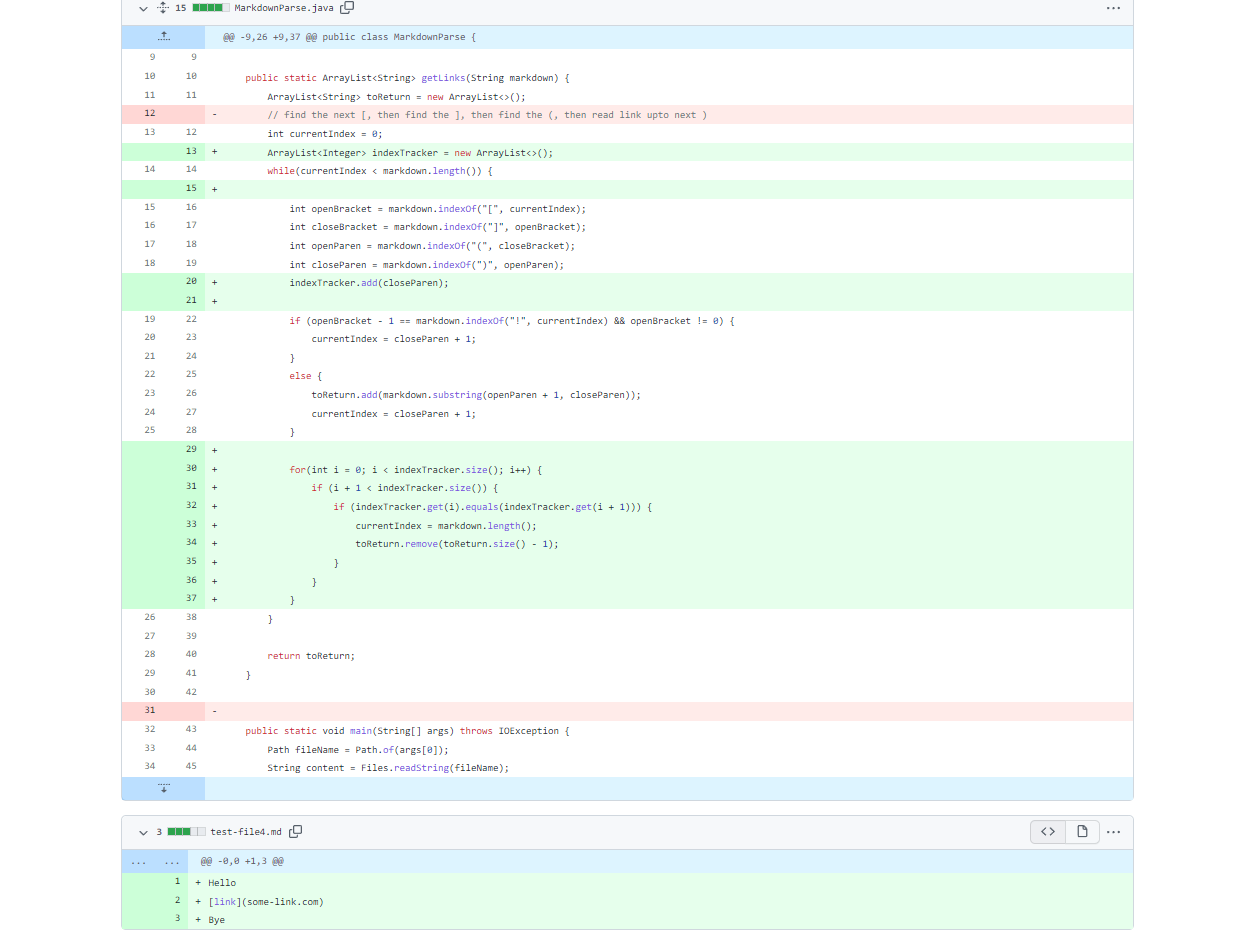The height and width of the screenshot is (932, 1257).
Task: Select added line number 13
Action: click(x=190, y=152)
